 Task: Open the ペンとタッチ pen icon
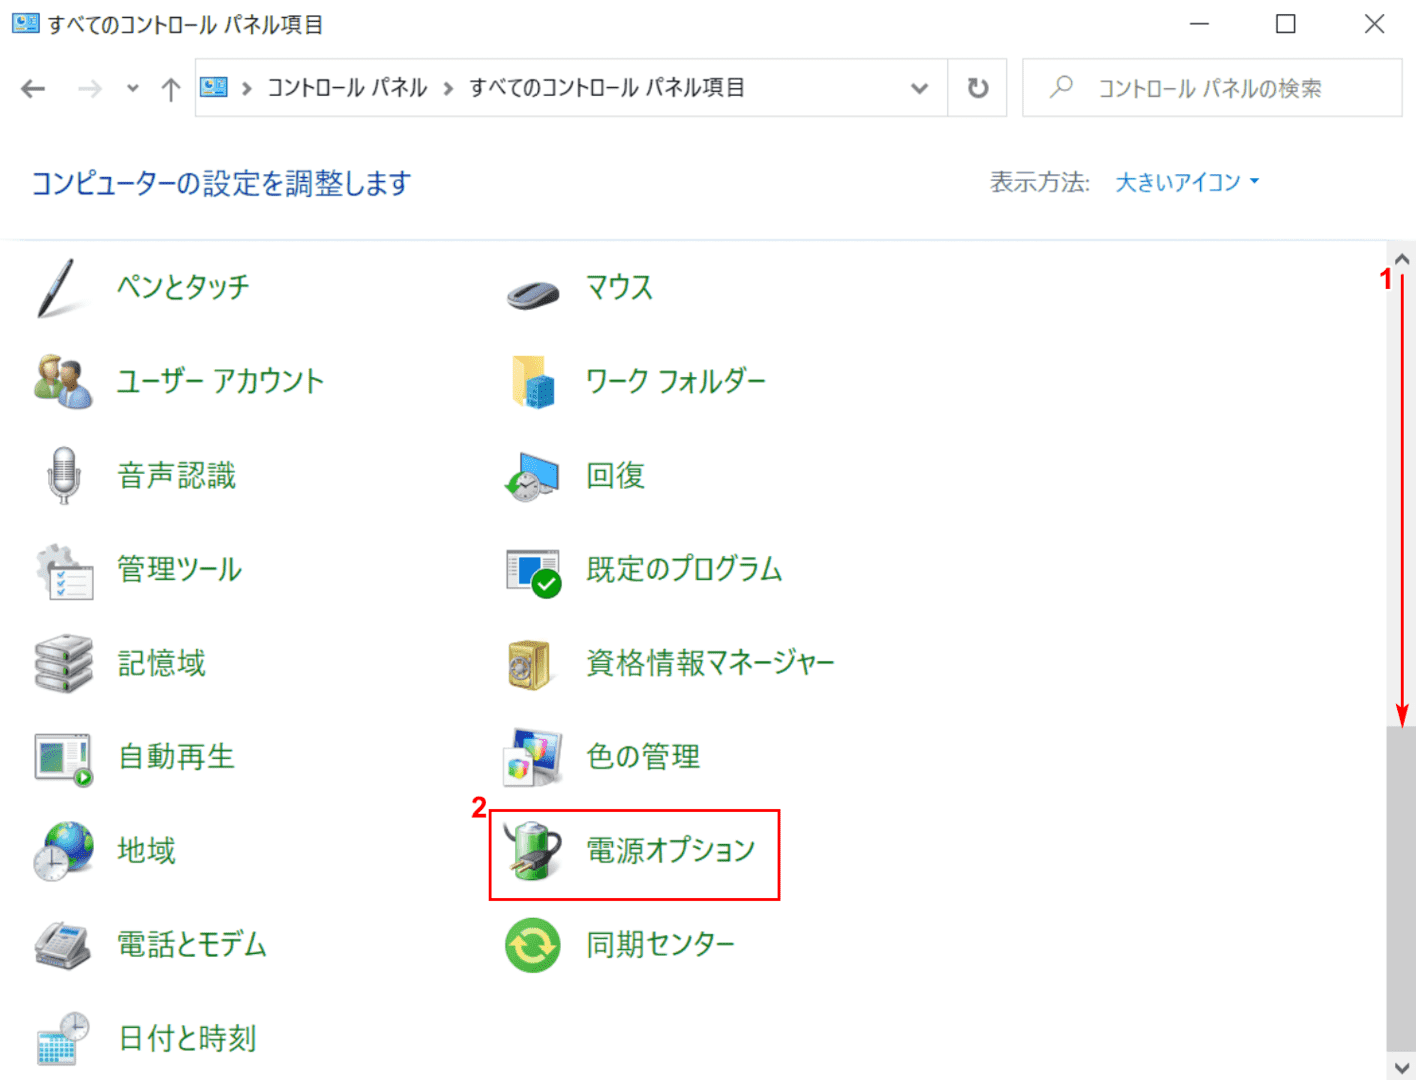(x=57, y=288)
